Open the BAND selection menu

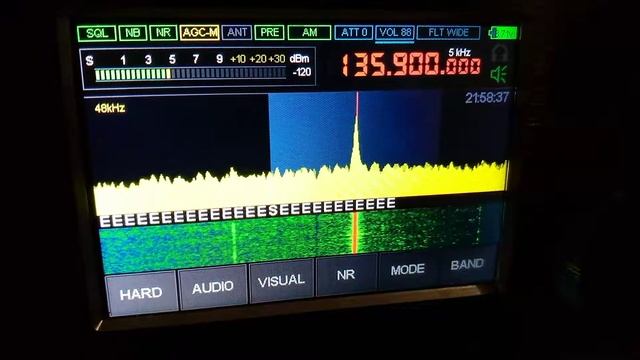(x=467, y=264)
